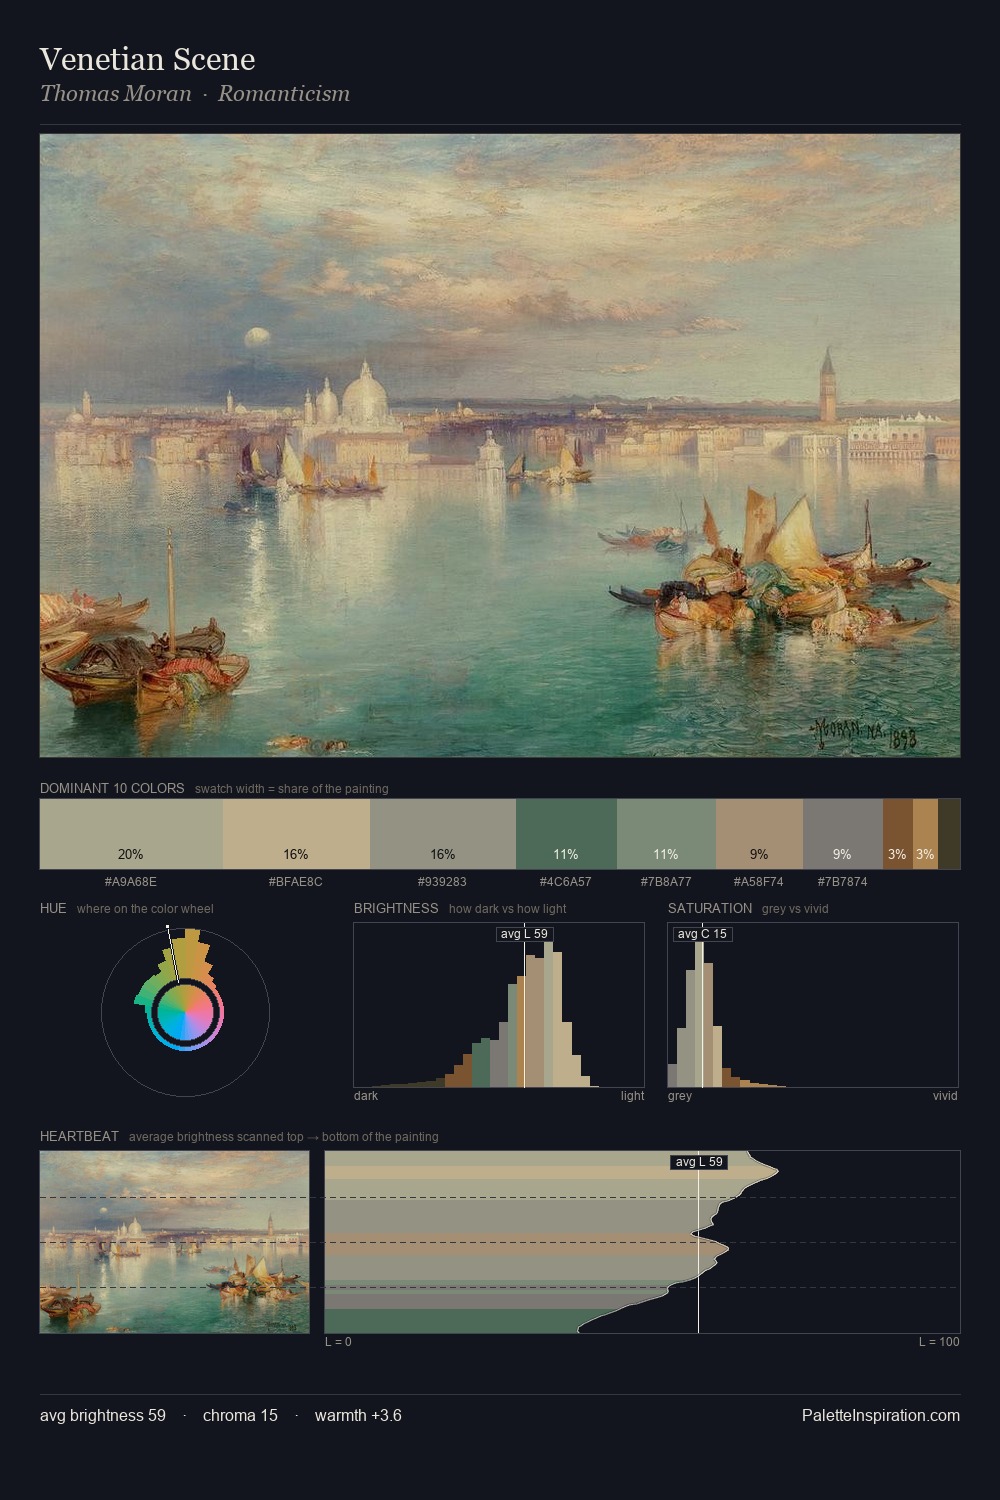Image resolution: width=1000 pixels, height=1500 pixels.
Task: Click the #A9A68E swatch showing 20%
Action: (131, 833)
